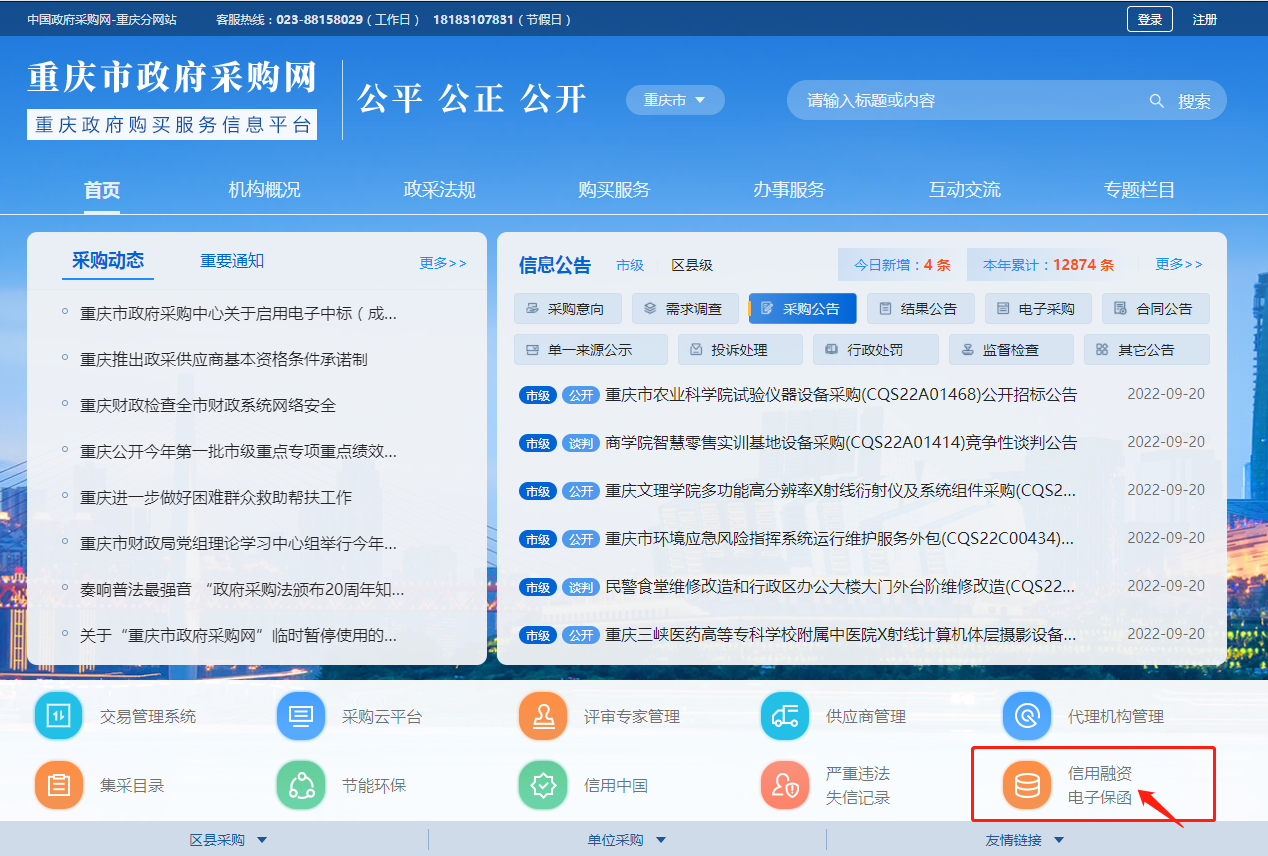Open the 政采法规 navigation menu
Screen dimensions: 1268x856
(x=439, y=190)
